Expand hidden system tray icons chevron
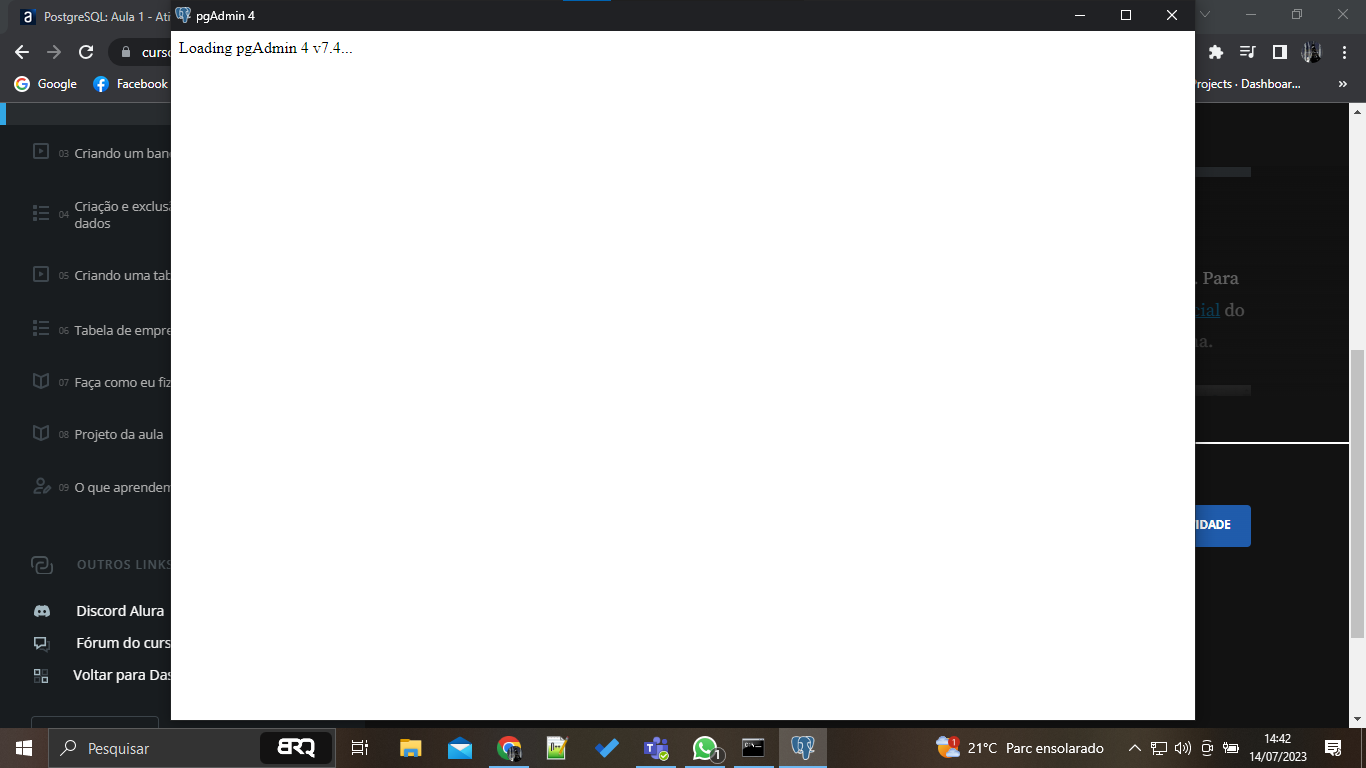Image resolution: width=1366 pixels, height=768 pixels. point(1134,748)
